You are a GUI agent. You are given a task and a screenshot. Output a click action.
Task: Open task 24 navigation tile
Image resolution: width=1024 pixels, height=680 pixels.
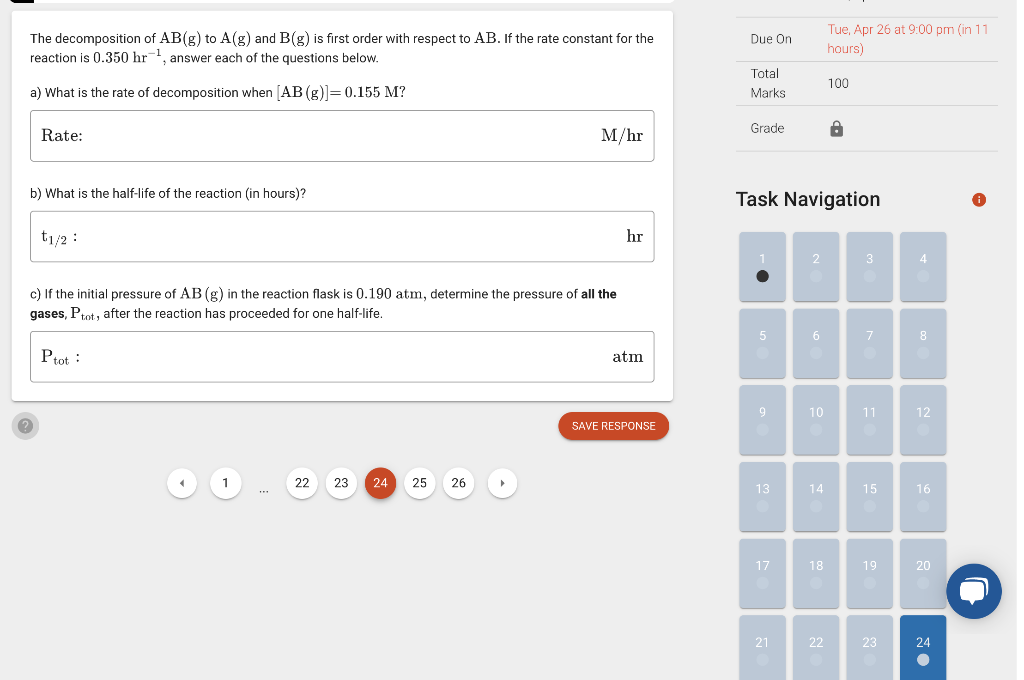(x=923, y=648)
